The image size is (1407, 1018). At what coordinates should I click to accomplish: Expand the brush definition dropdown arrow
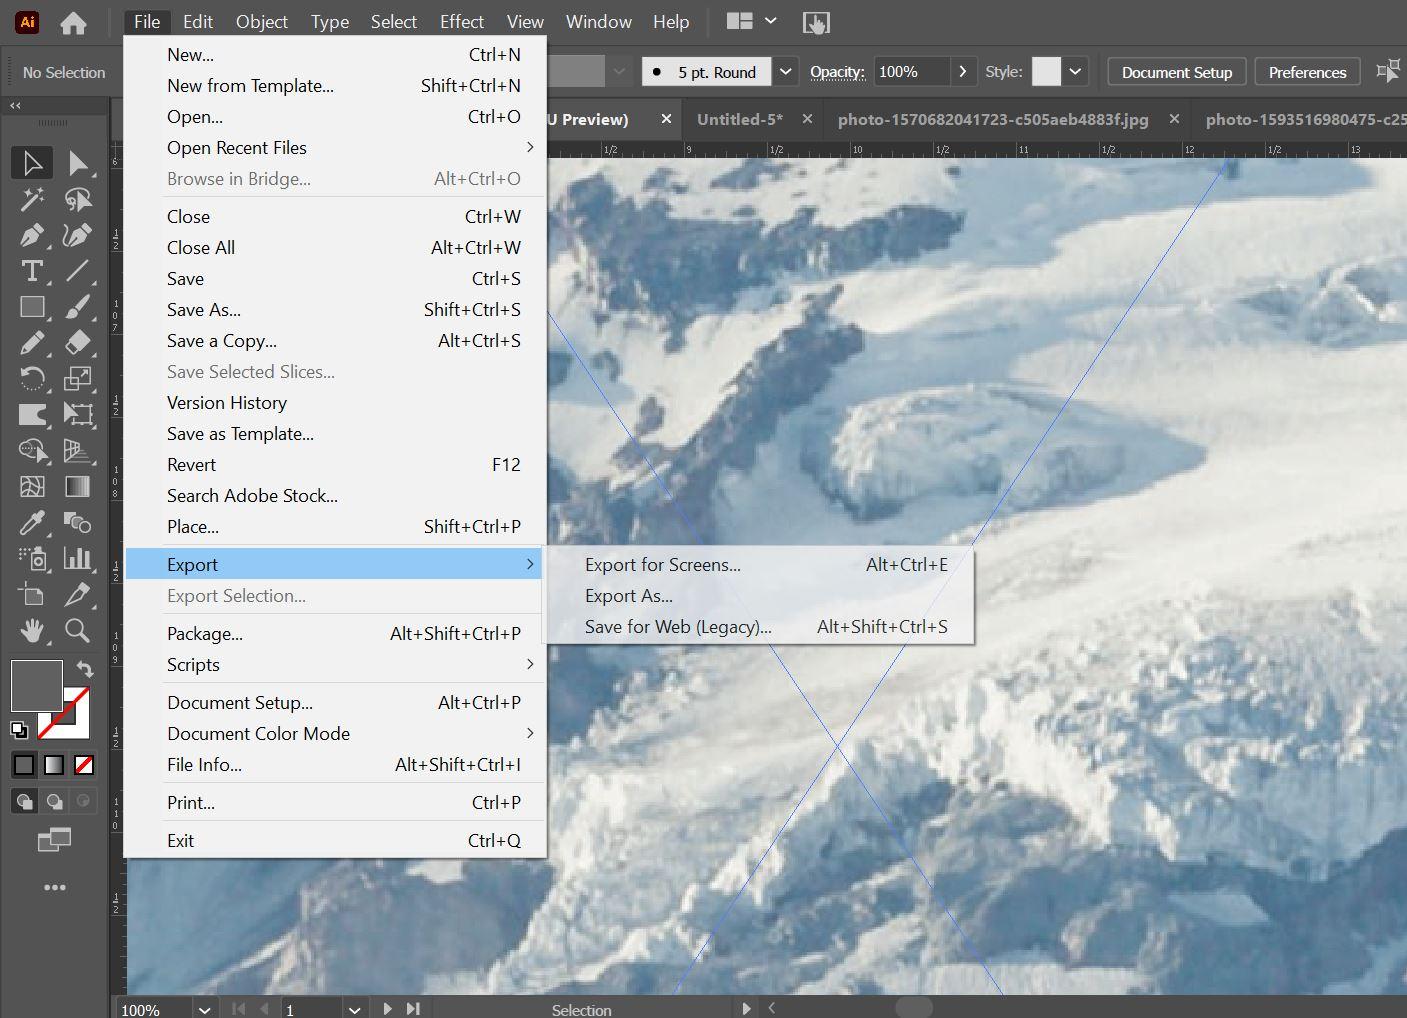tap(786, 72)
